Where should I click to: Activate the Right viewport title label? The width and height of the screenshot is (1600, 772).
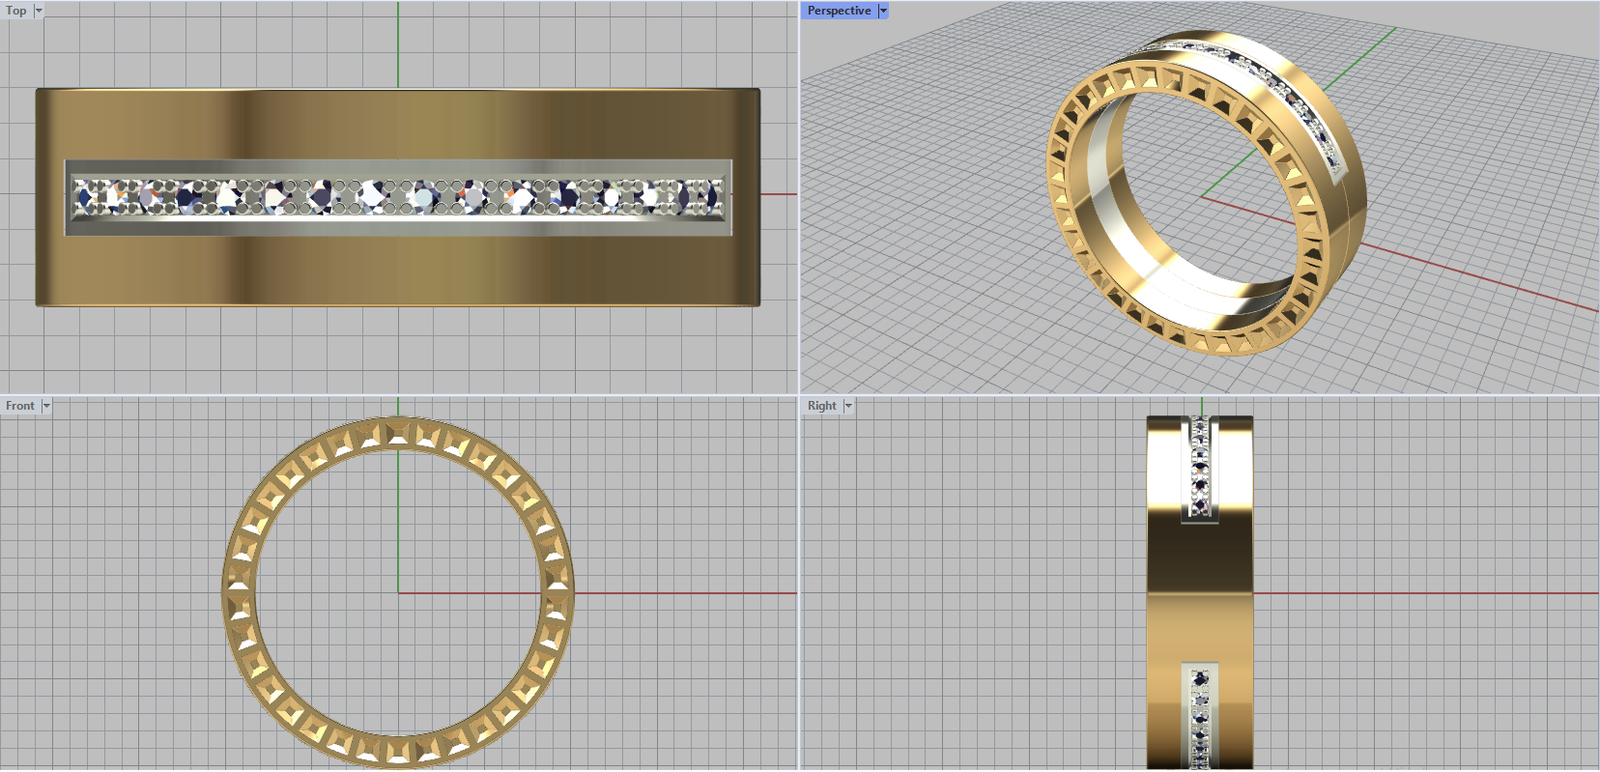coord(821,405)
